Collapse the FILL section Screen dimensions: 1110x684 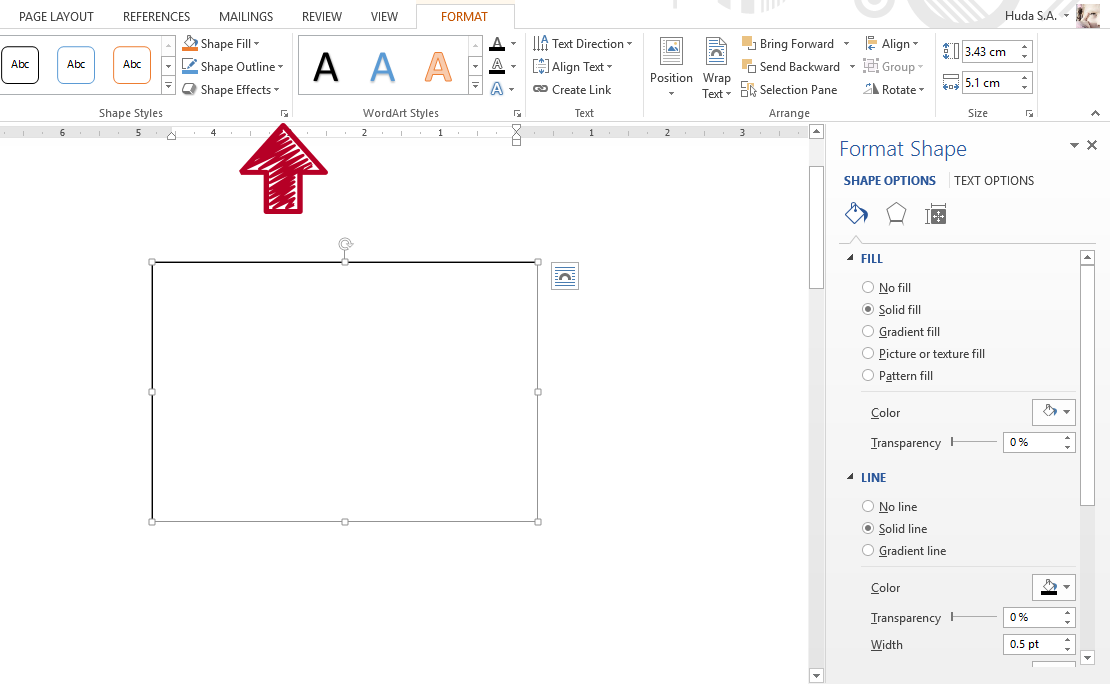(850, 259)
